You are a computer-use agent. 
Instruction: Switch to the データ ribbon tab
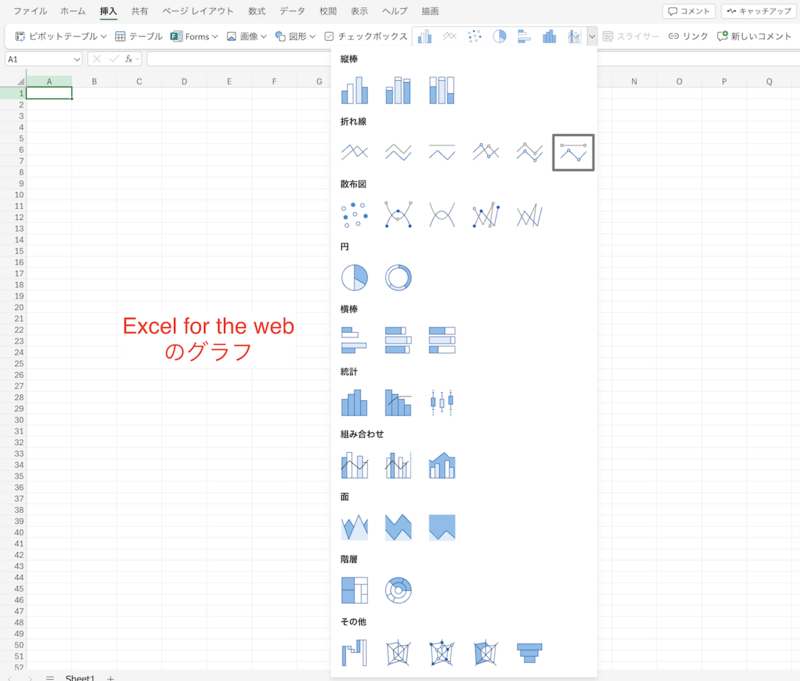(293, 11)
